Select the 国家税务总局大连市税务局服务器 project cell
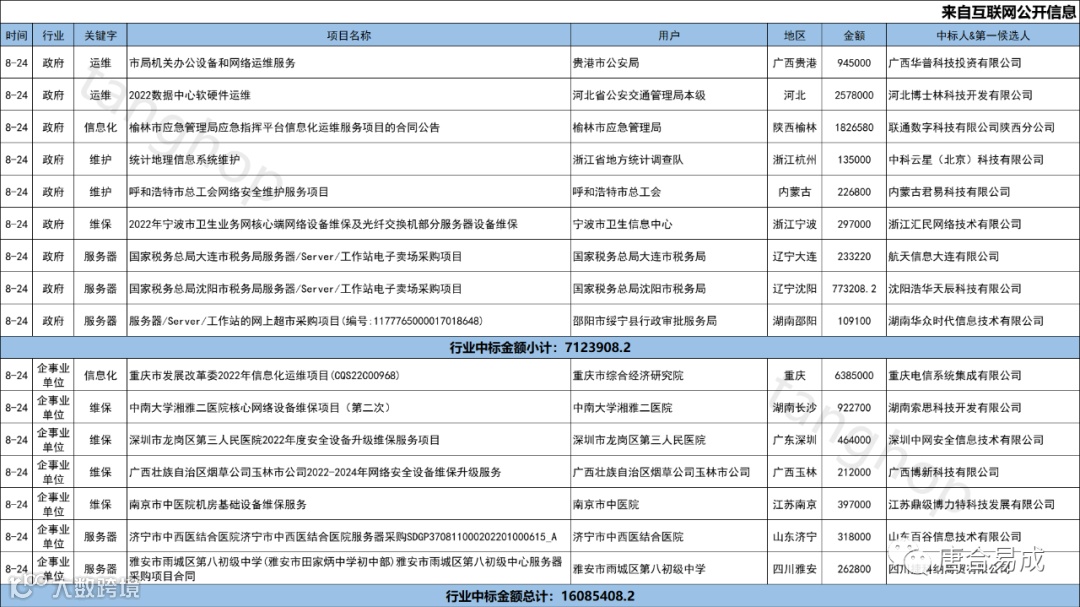The image size is (1080, 607). [349, 256]
